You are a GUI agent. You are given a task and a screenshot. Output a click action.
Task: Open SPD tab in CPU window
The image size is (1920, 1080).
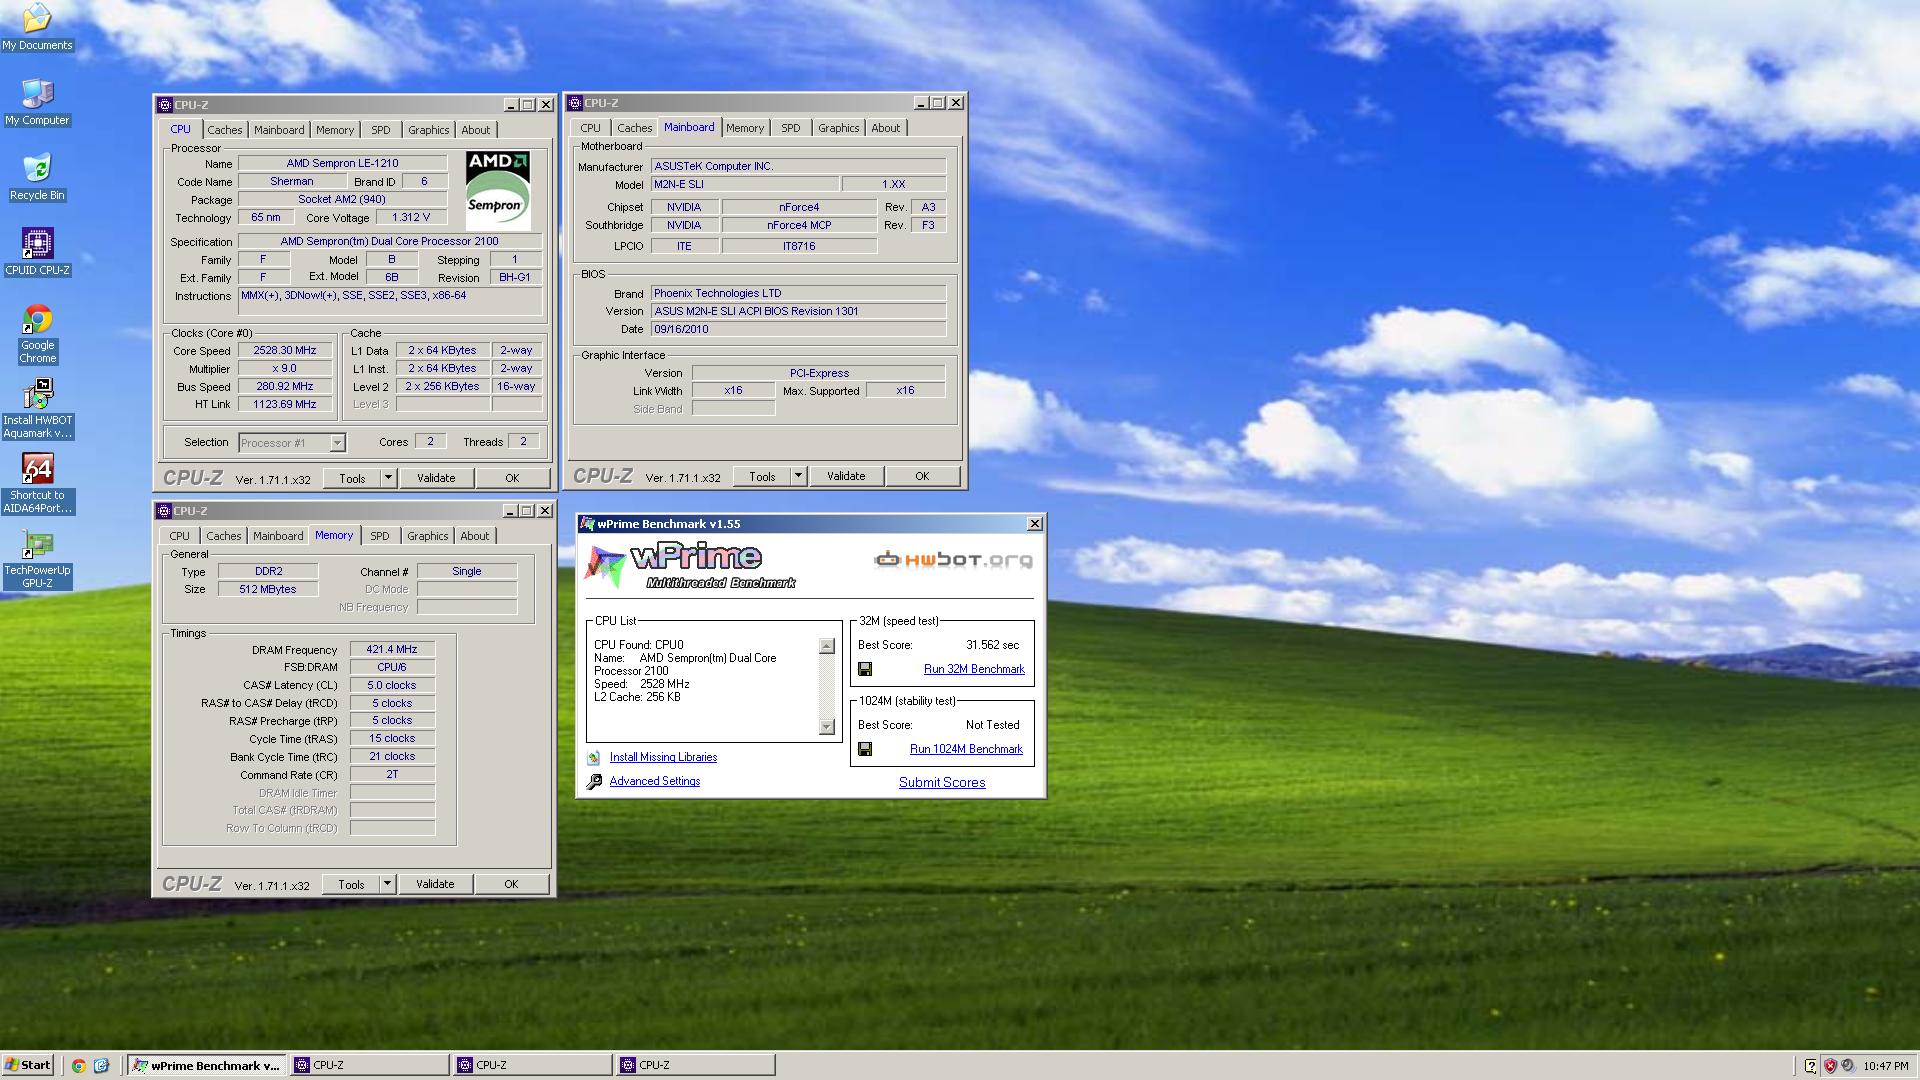[x=380, y=130]
